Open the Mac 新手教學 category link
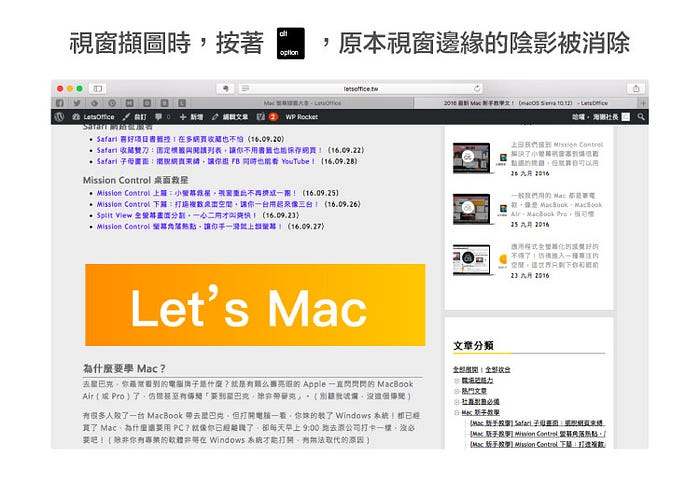700x483 pixels. (x=481, y=412)
